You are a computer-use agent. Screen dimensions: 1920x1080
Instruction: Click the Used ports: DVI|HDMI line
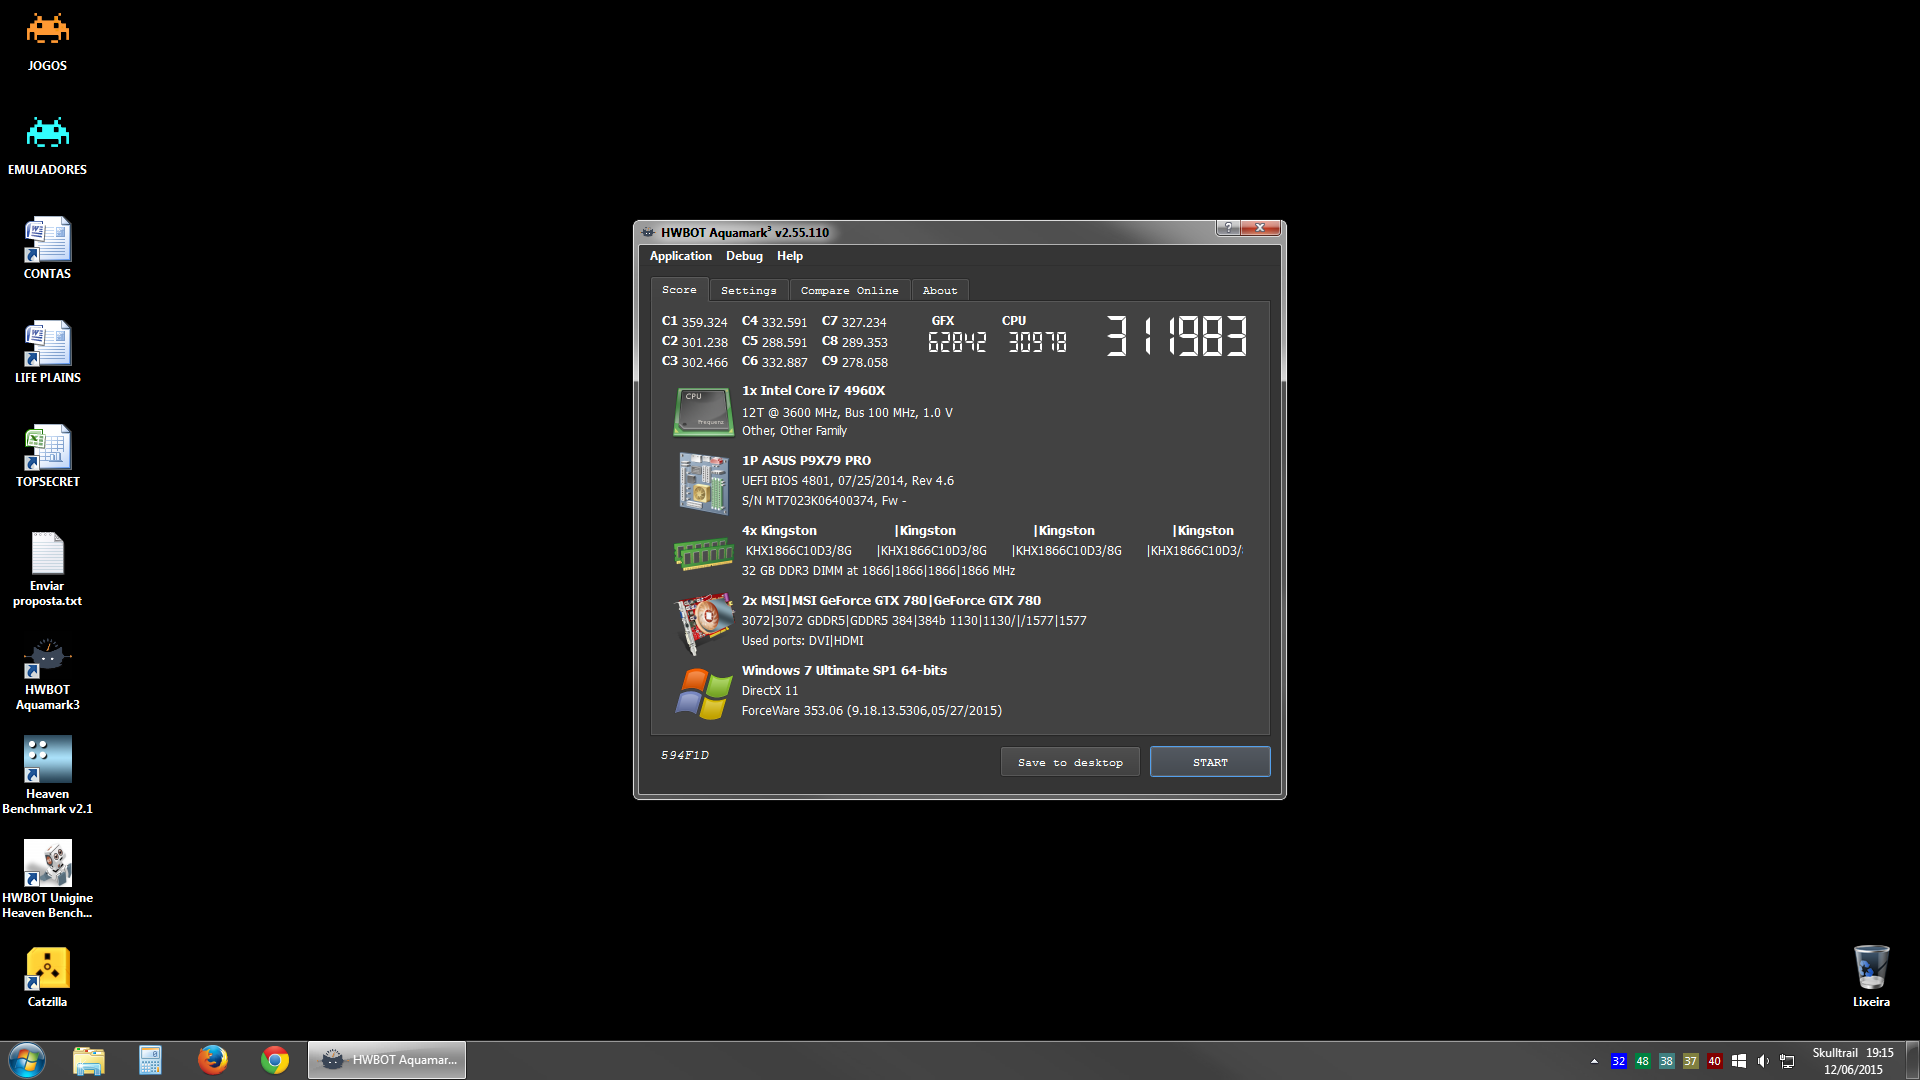(802, 641)
